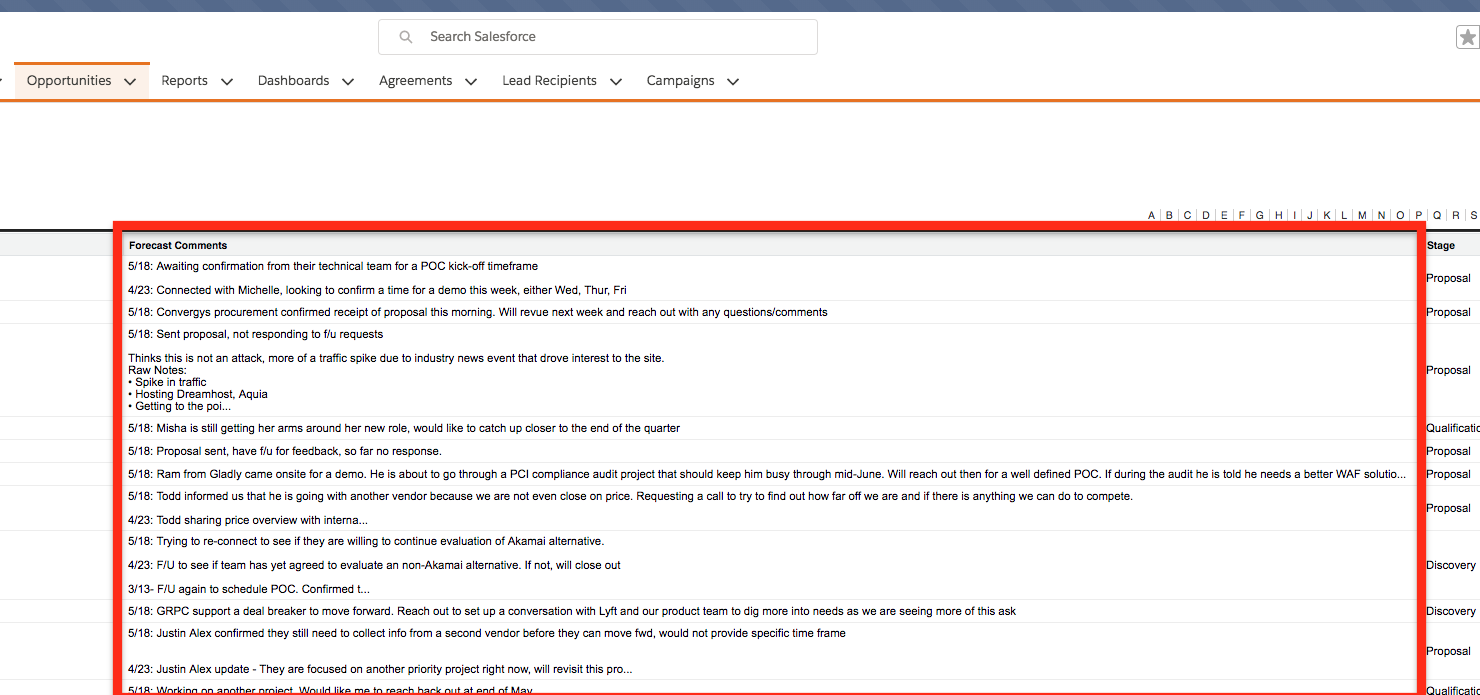The image size is (1480, 695).
Task: Click comment 'Connected with Michelle' demo row
Action: 378,290
